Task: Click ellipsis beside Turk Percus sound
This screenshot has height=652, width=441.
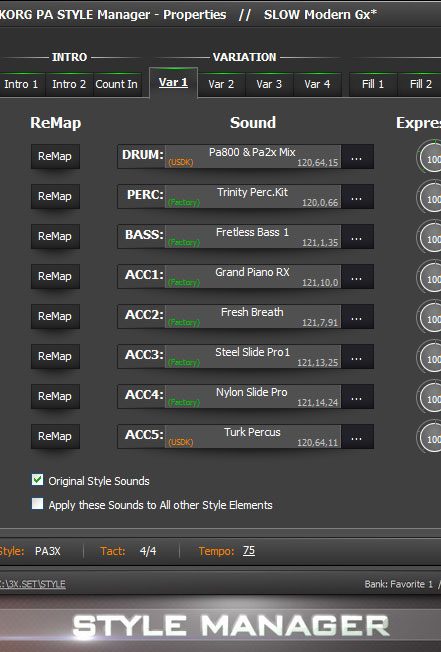Action: pyautogui.click(x=357, y=436)
